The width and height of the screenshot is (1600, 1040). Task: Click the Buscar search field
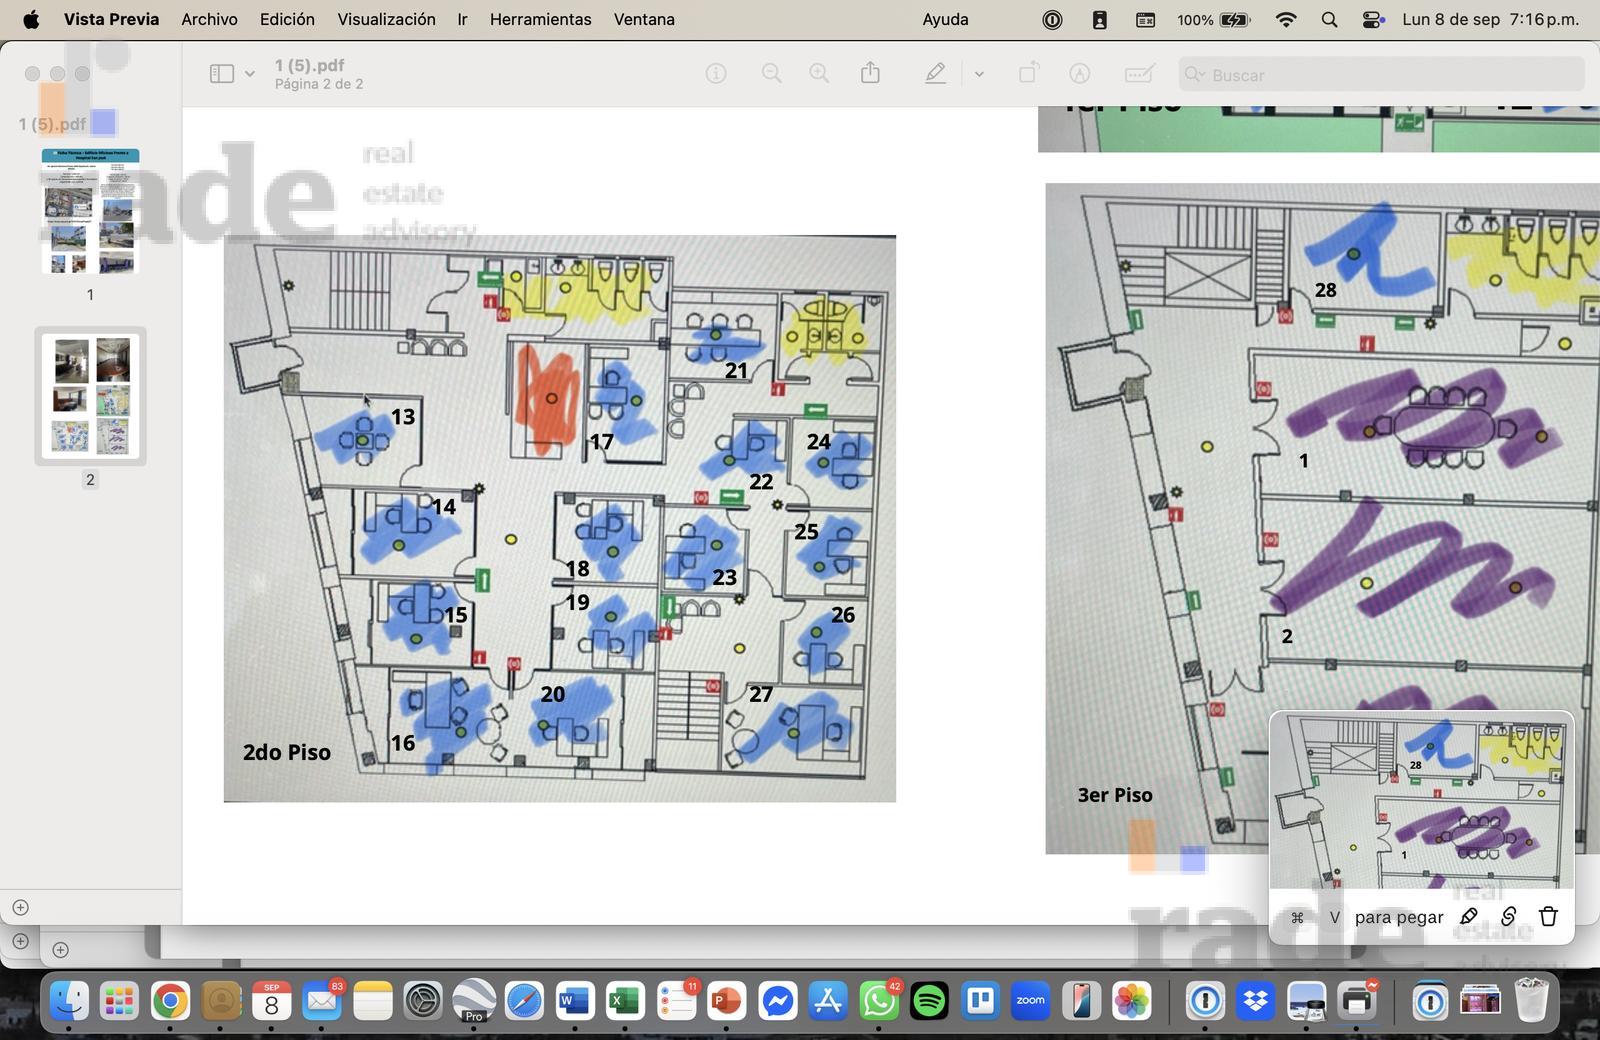click(1381, 75)
